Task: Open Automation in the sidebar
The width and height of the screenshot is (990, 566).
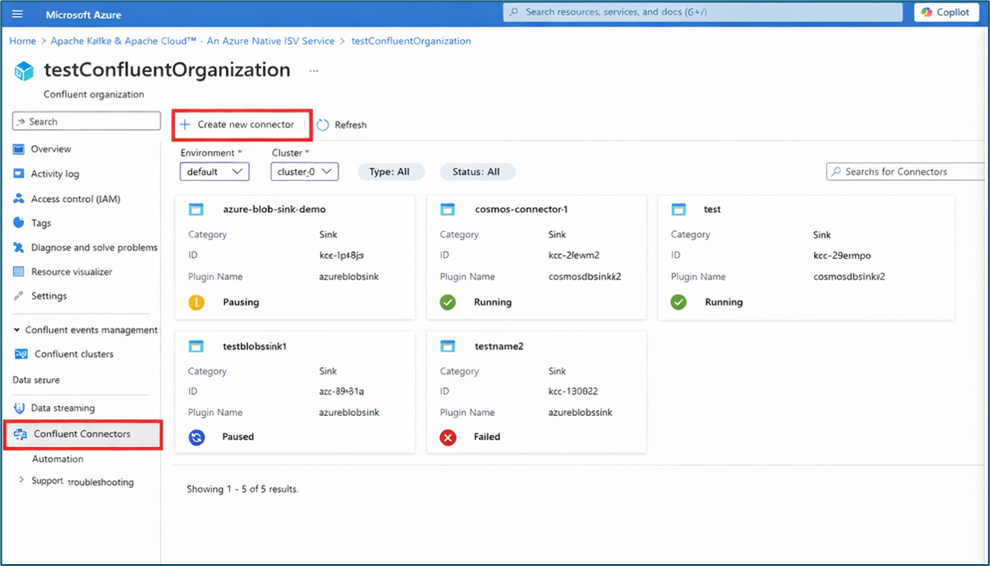Action: pyautogui.click(x=57, y=459)
